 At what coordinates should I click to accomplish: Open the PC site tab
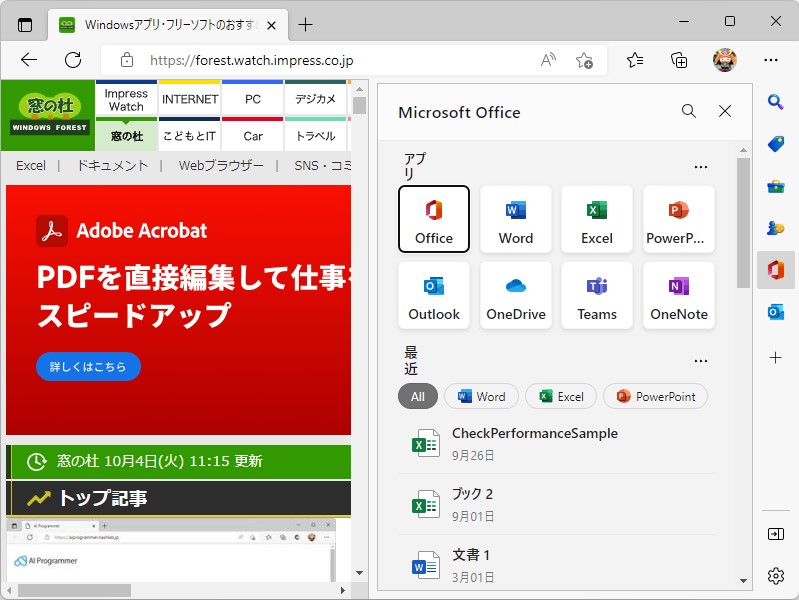(x=253, y=99)
